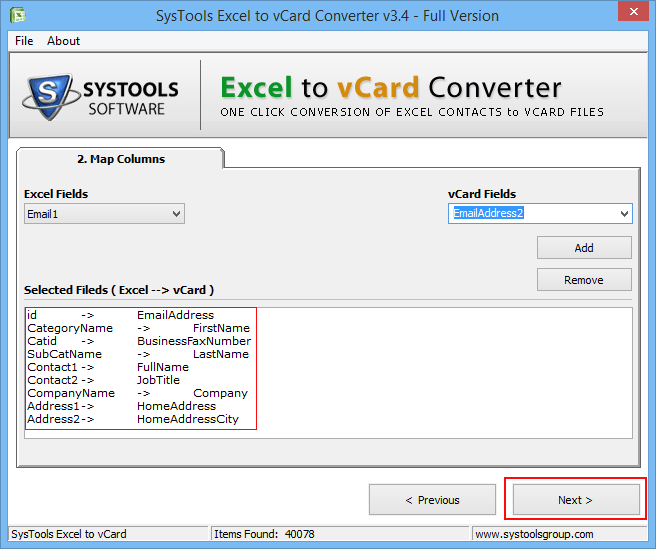Click the Selected Fileds ( Excel --> vCard ) label
This screenshot has height=549, width=656.
coord(119,290)
